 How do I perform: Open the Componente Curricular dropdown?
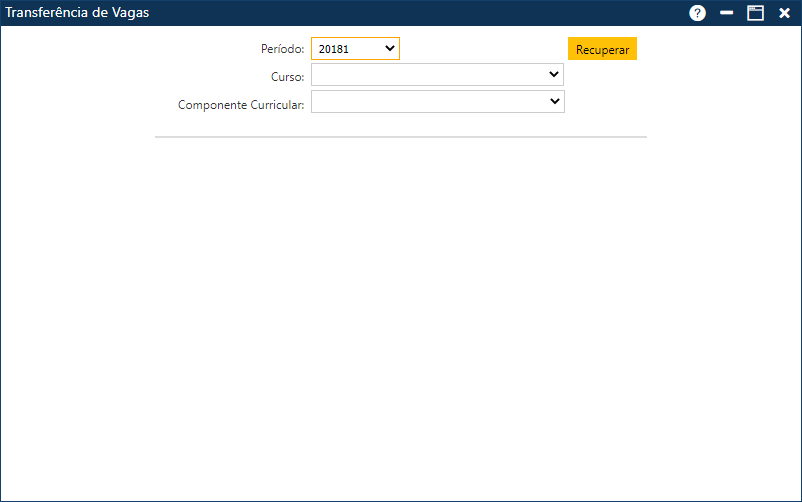pyautogui.click(x=437, y=102)
